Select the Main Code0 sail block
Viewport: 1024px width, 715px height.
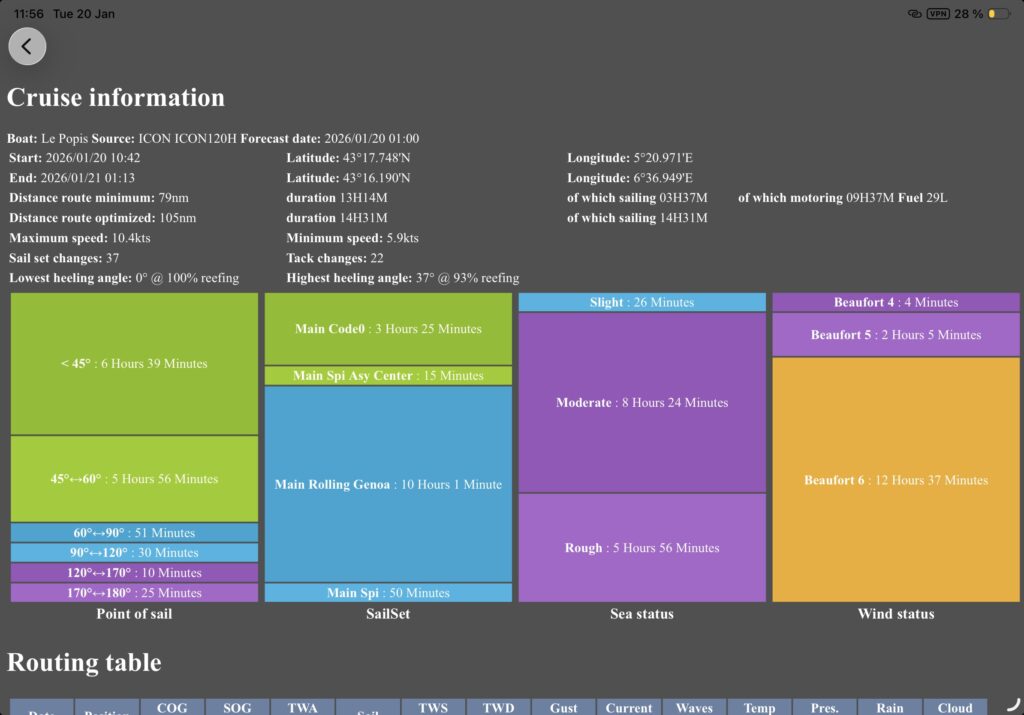pyautogui.click(x=388, y=329)
